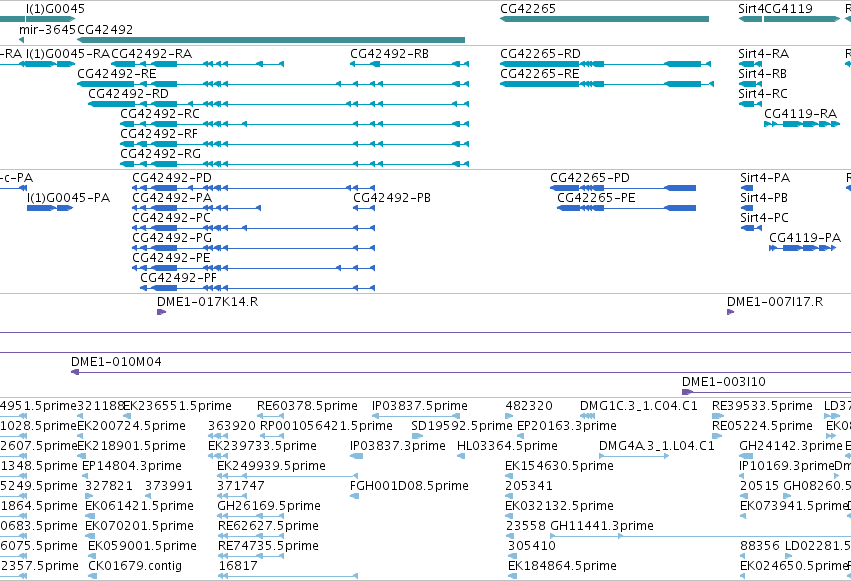Viewport: 851px width, 581px height.
Task: Select protein Sirt4-PC
Action: click(x=751, y=228)
